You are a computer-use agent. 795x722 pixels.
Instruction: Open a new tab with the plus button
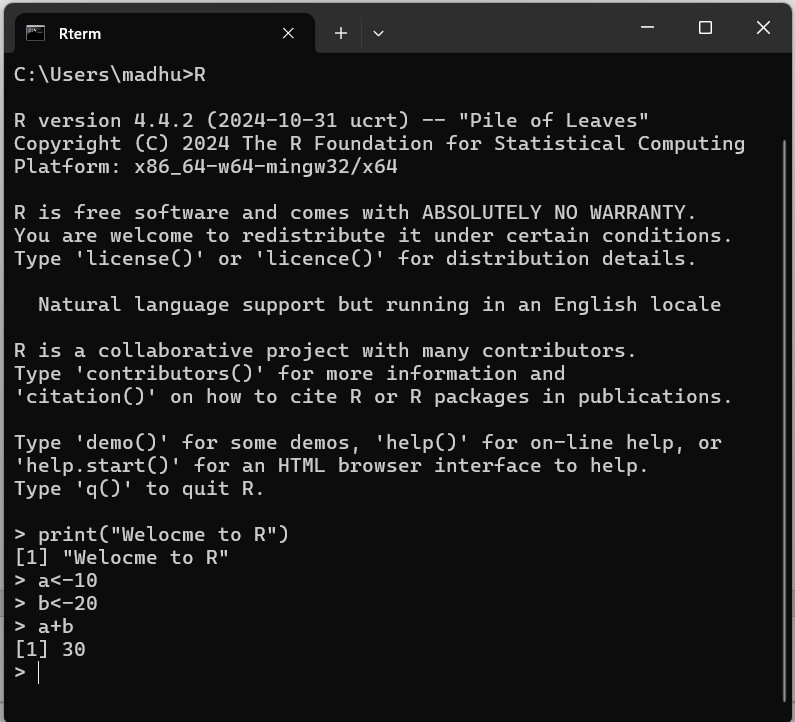point(341,33)
